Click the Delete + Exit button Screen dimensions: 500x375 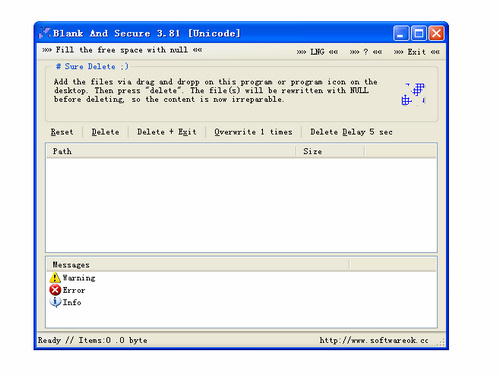pyautogui.click(x=167, y=132)
